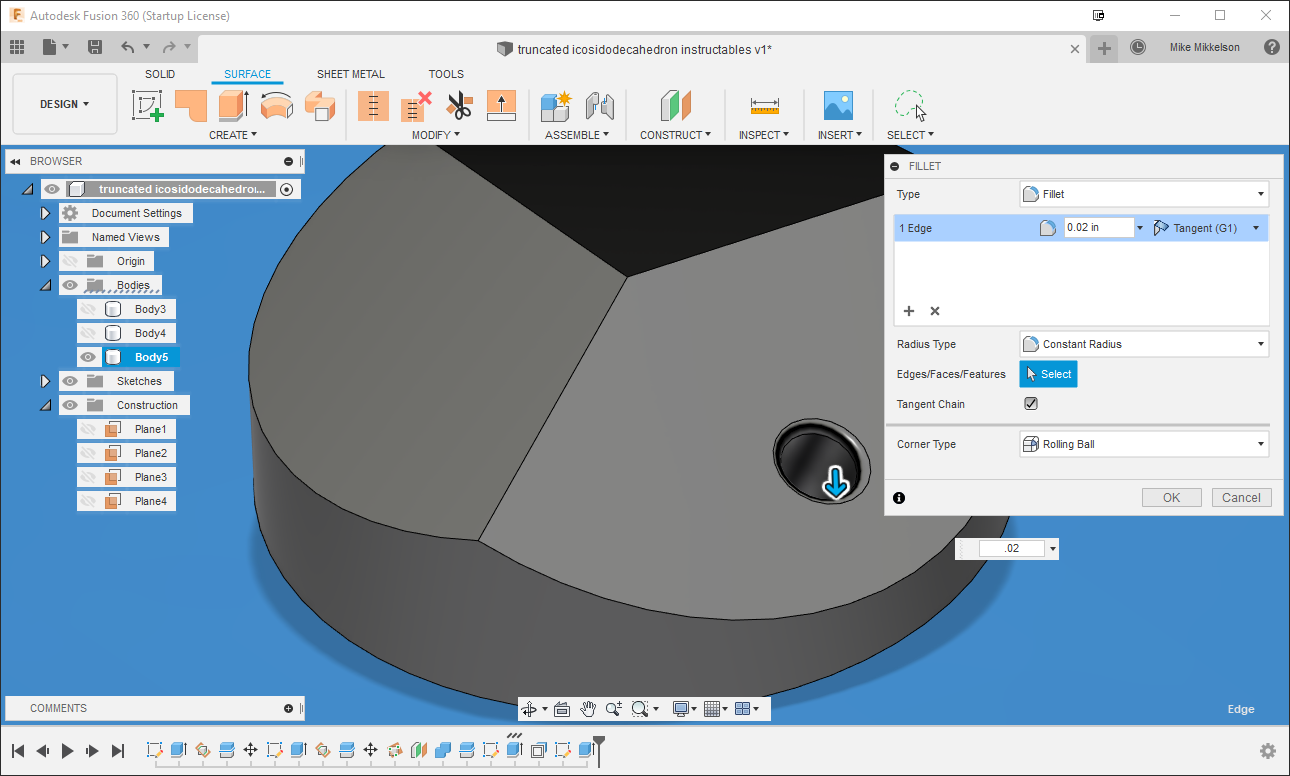
Task: Open the Radius Type dropdown
Action: (1144, 343)
